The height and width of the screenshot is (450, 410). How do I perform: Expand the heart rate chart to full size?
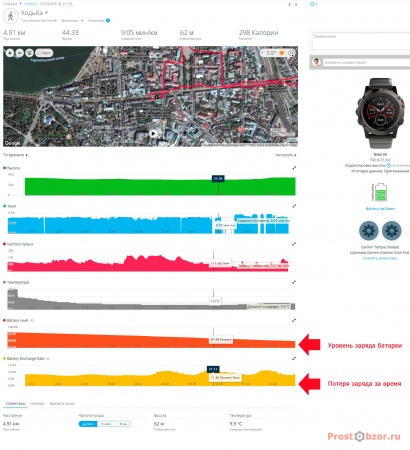[294, 244]
